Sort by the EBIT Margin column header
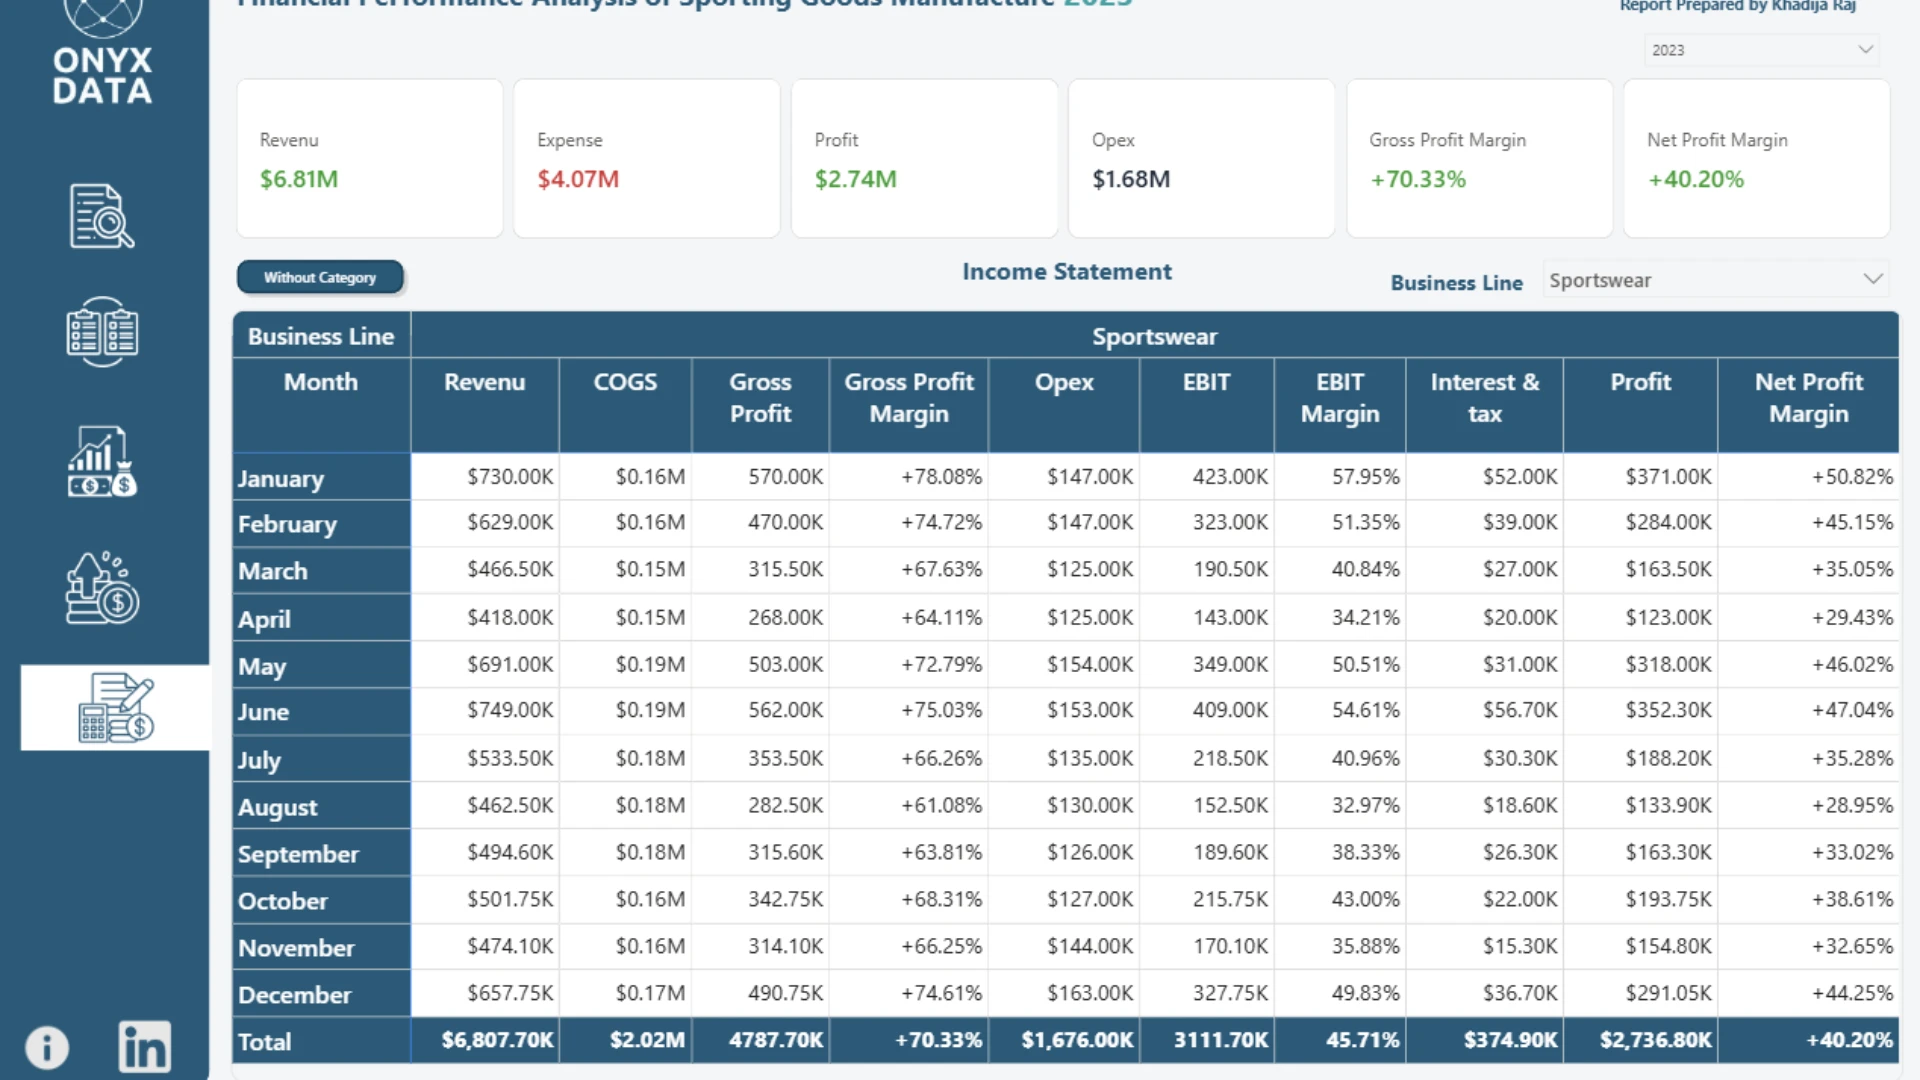 pyautogui.click(x=1340, y=398)
